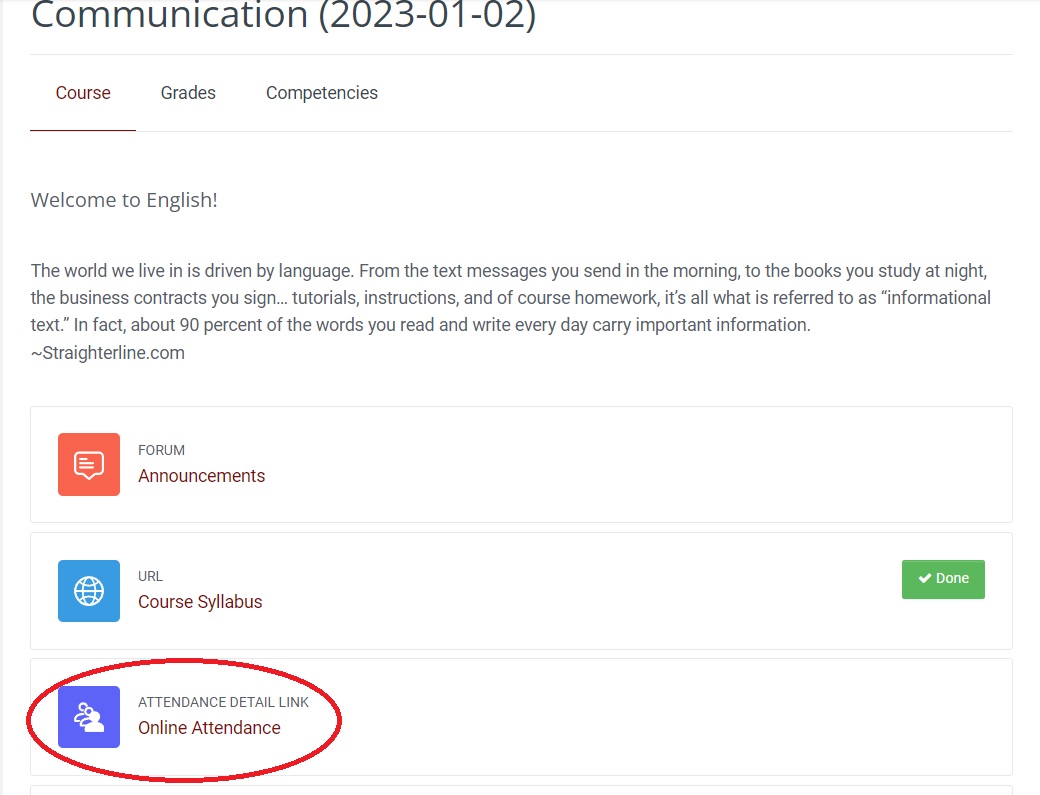Click the ATTENDANCE DETAIL LINK label
The height and width of the screenshot is (795, 1040).
[x=223, y=702]
